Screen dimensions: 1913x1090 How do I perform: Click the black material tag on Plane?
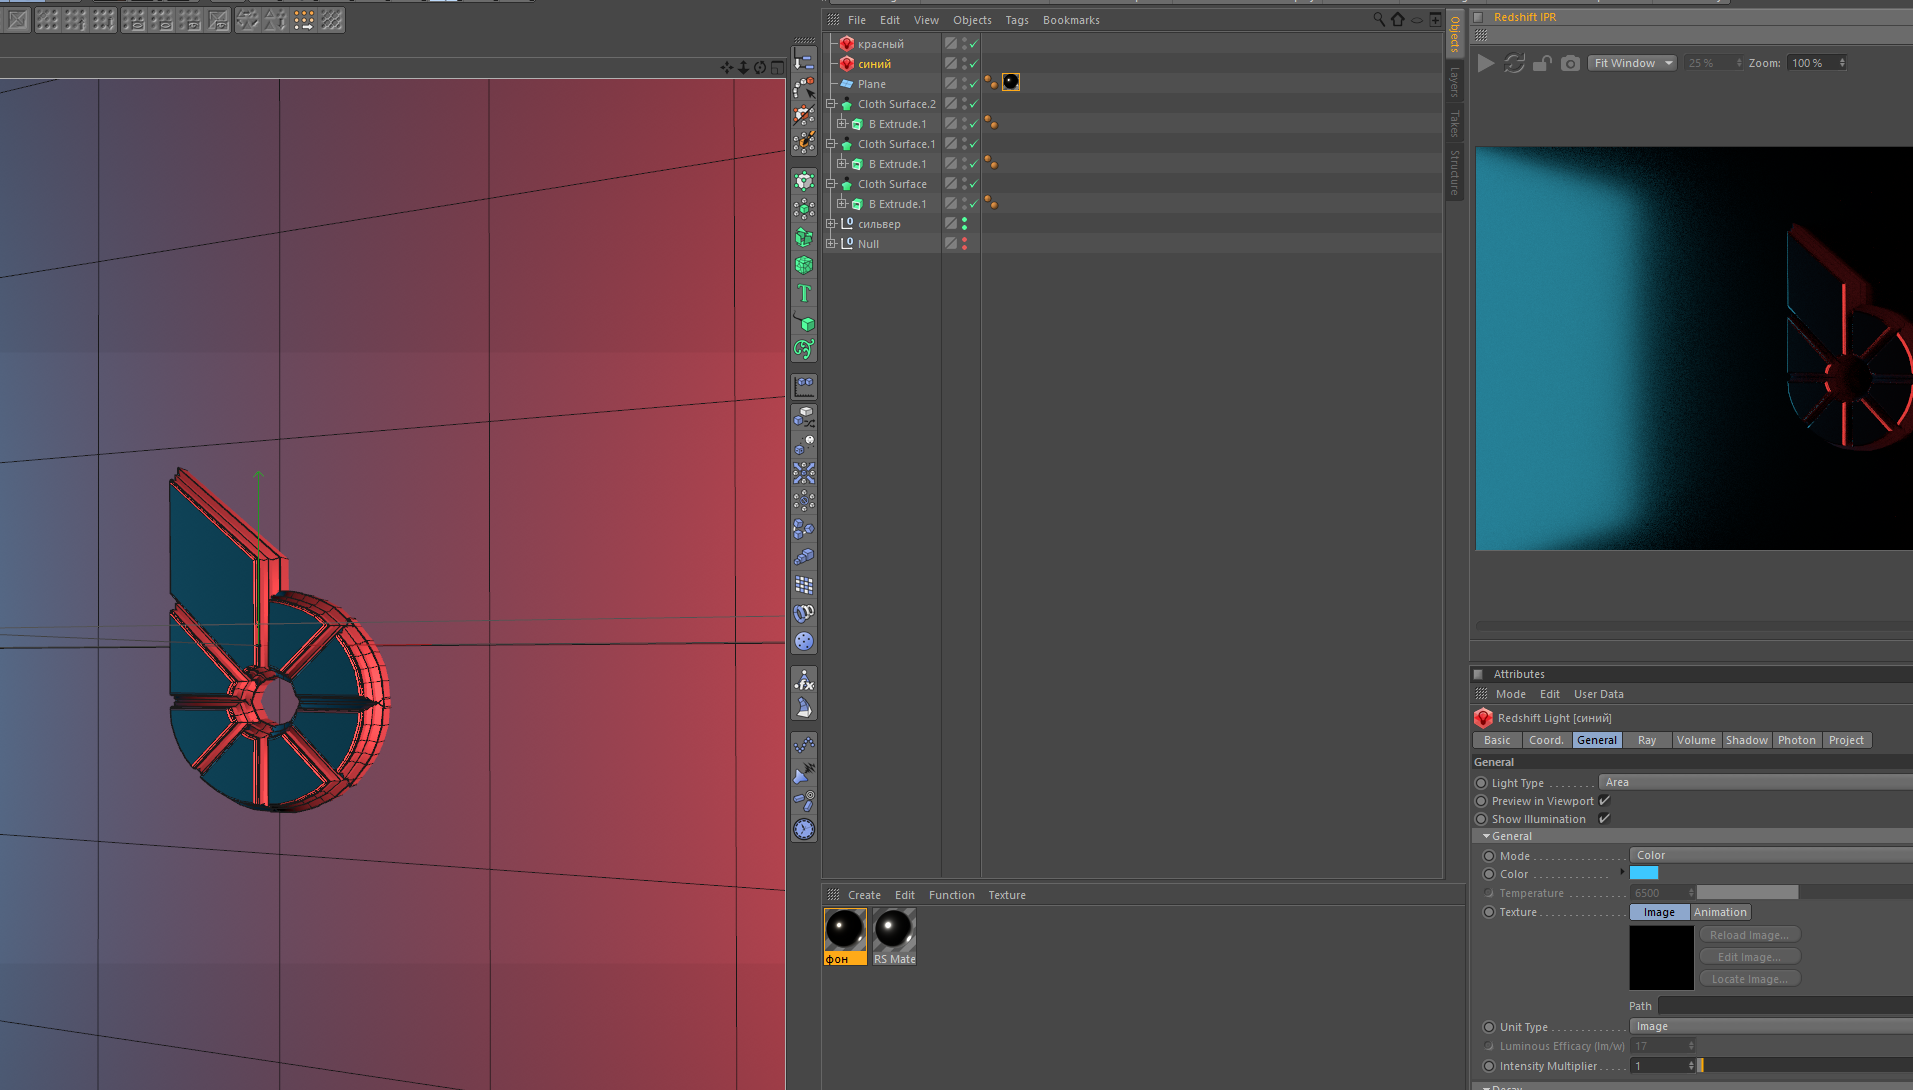1011,82
